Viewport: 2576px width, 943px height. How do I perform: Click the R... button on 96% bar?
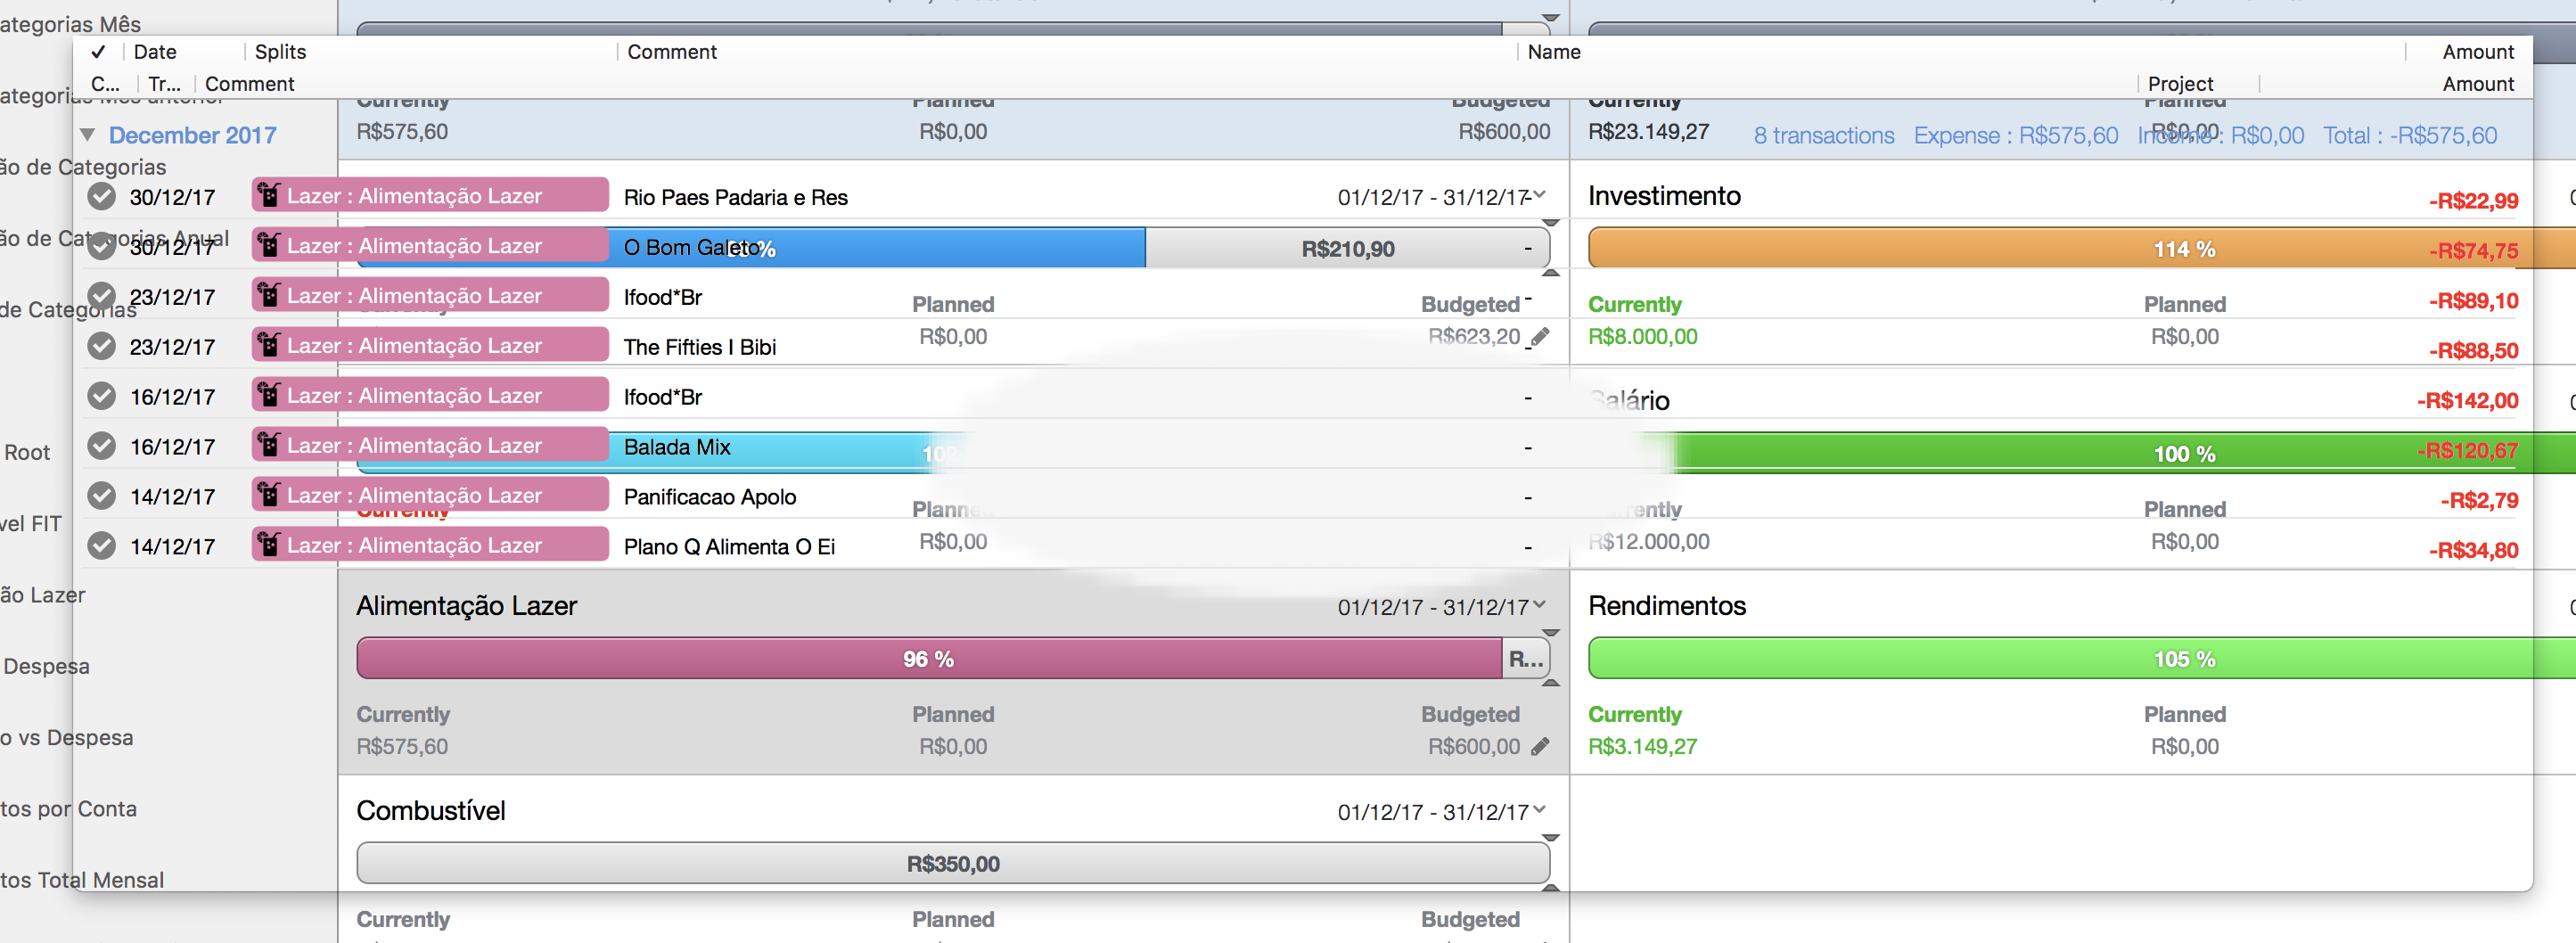[1526, 659]
